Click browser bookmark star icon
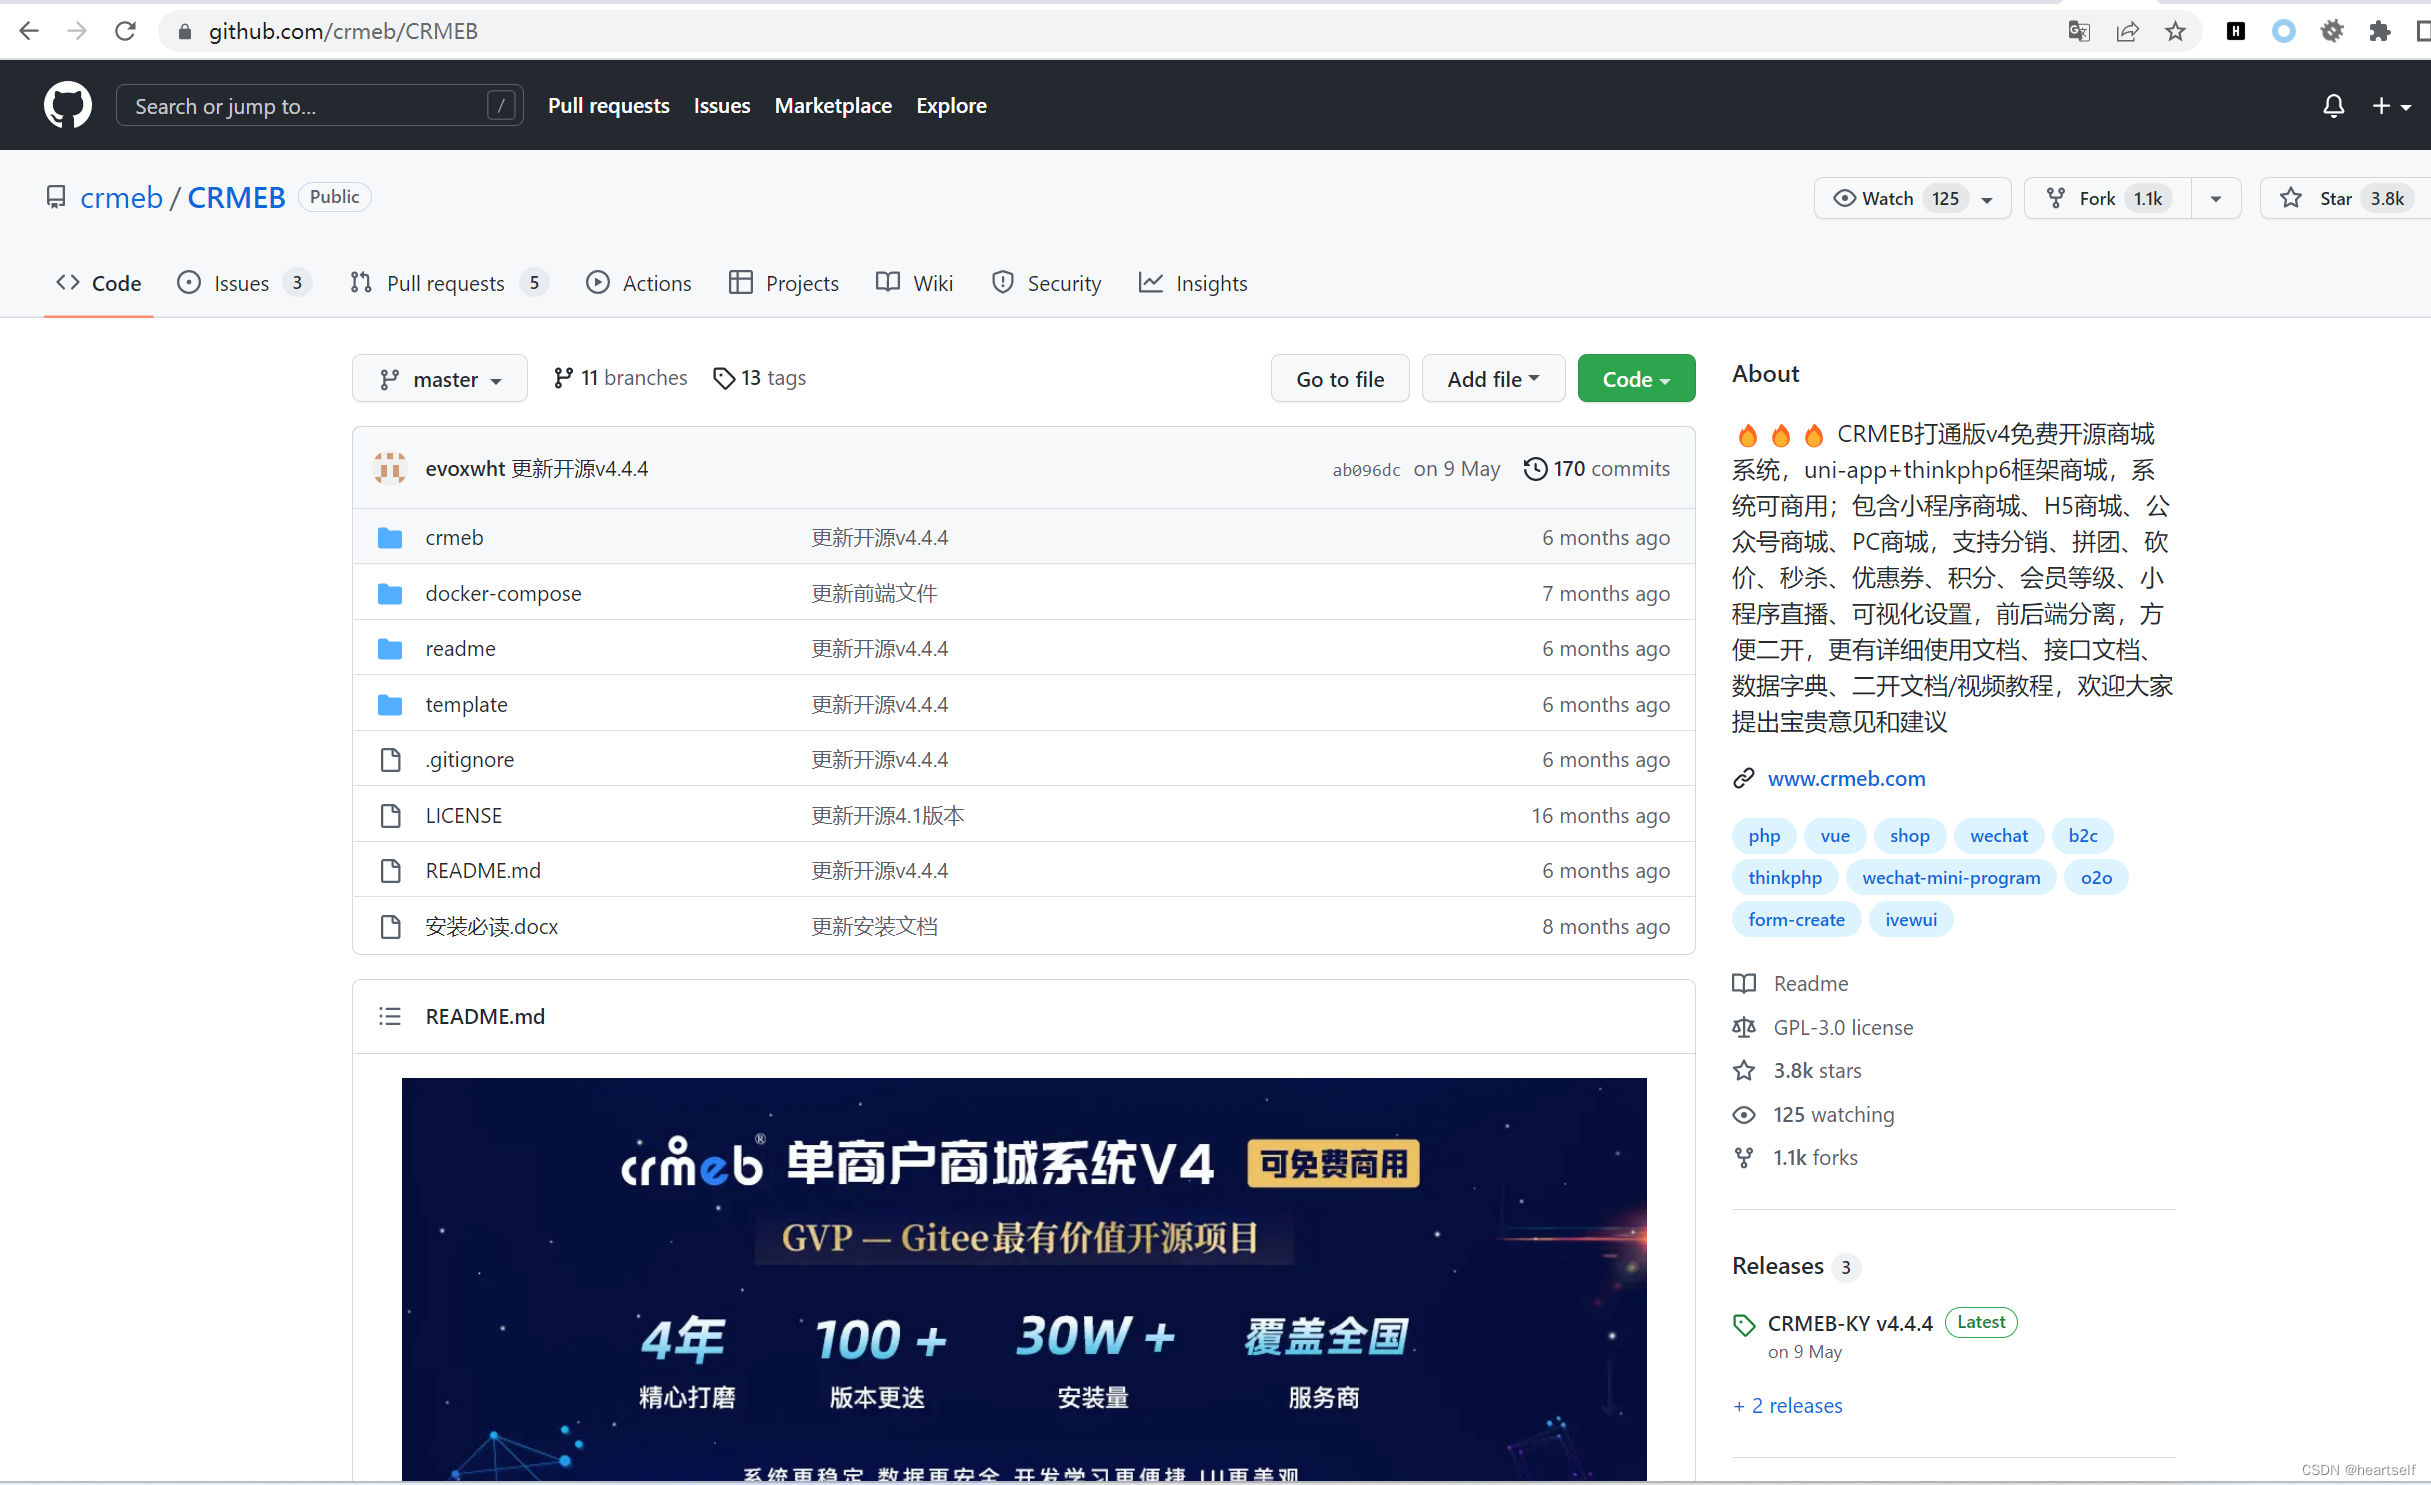 2175,32
